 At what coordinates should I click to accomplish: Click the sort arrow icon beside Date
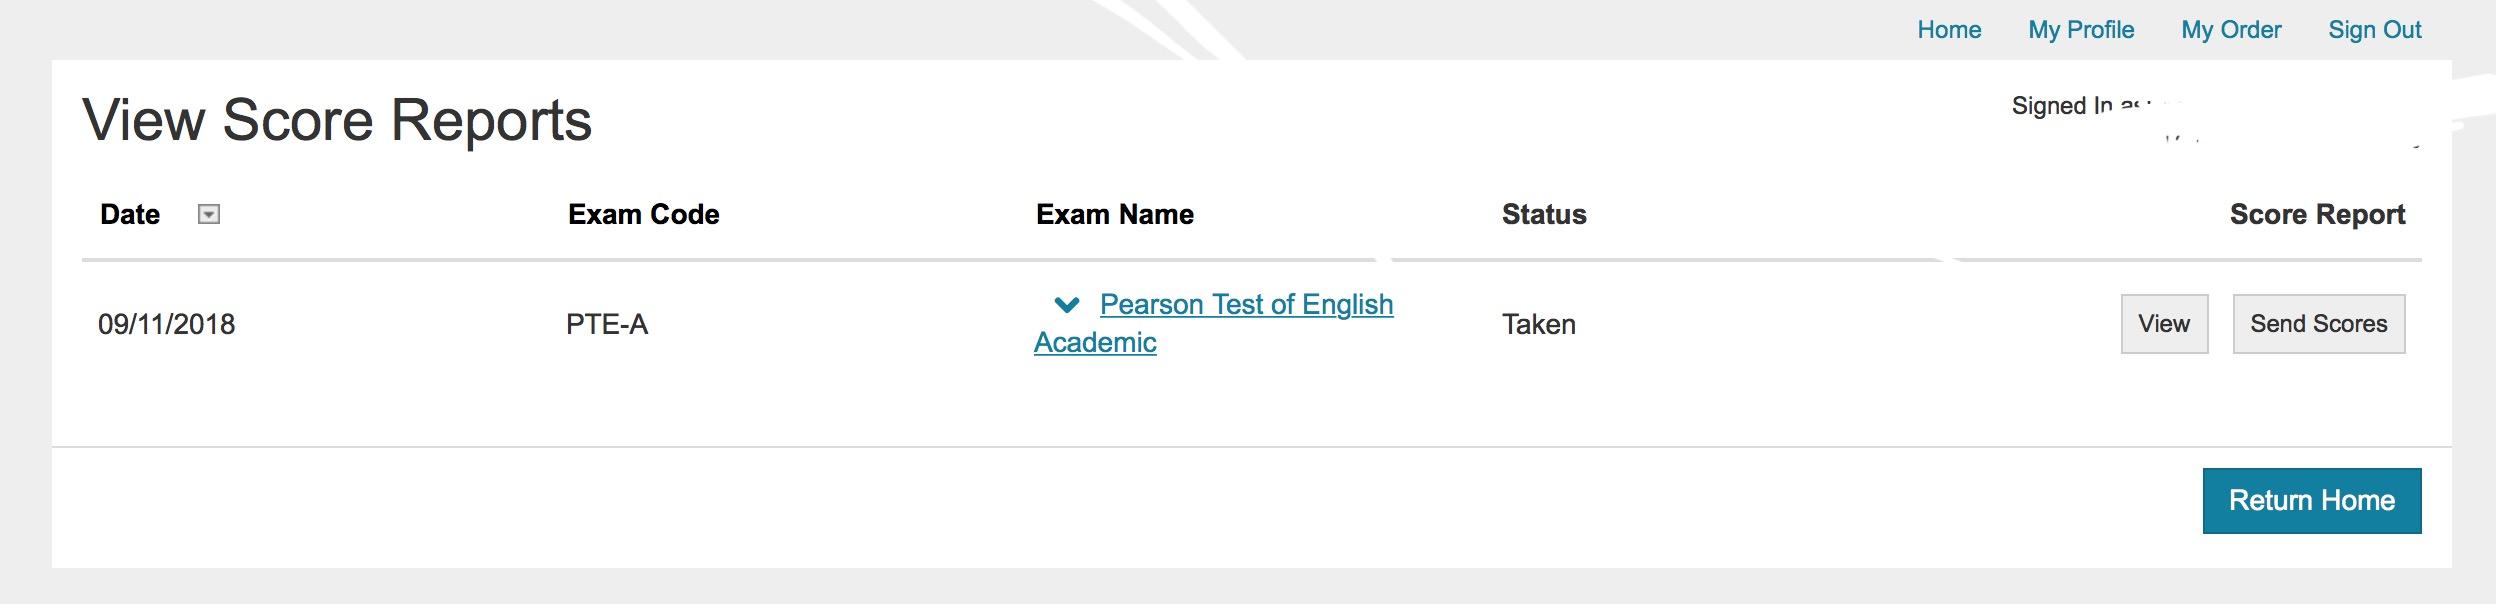(208, 214)
